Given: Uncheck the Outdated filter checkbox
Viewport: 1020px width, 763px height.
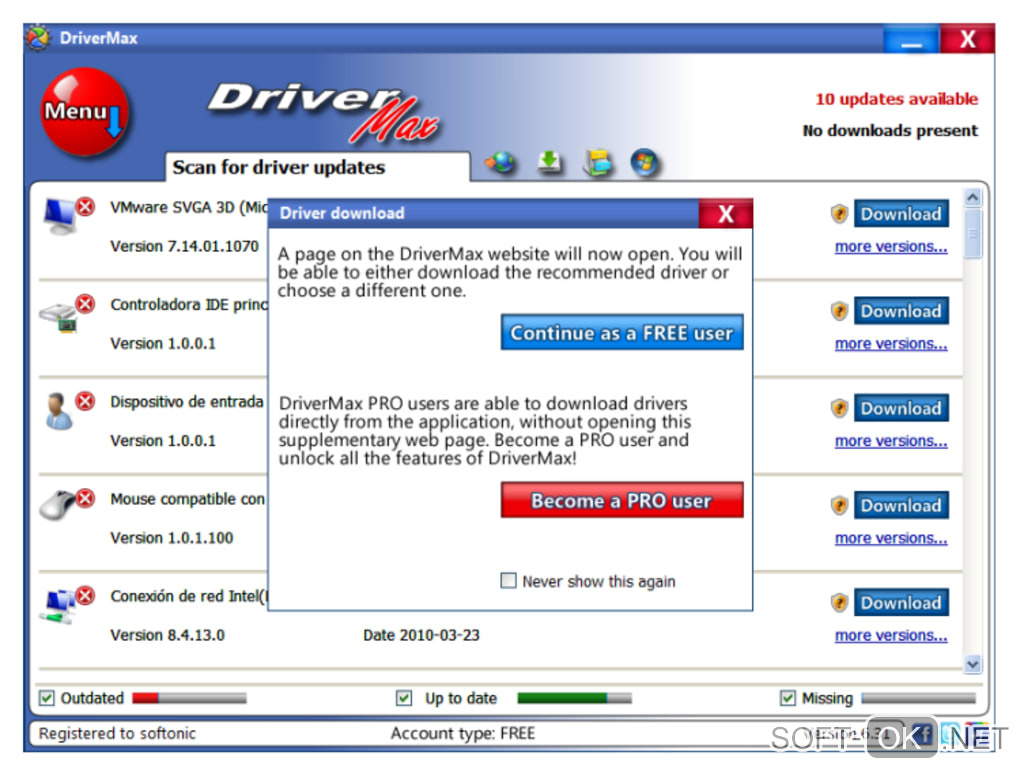Looking at the screenshot, I should (x=46, y=698).
